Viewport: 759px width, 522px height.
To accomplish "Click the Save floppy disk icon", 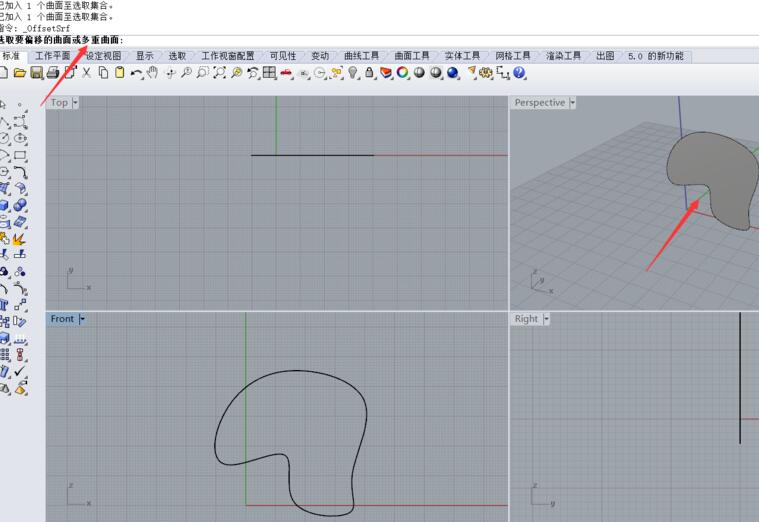I will pyautogui.click(x=37, y=73).
